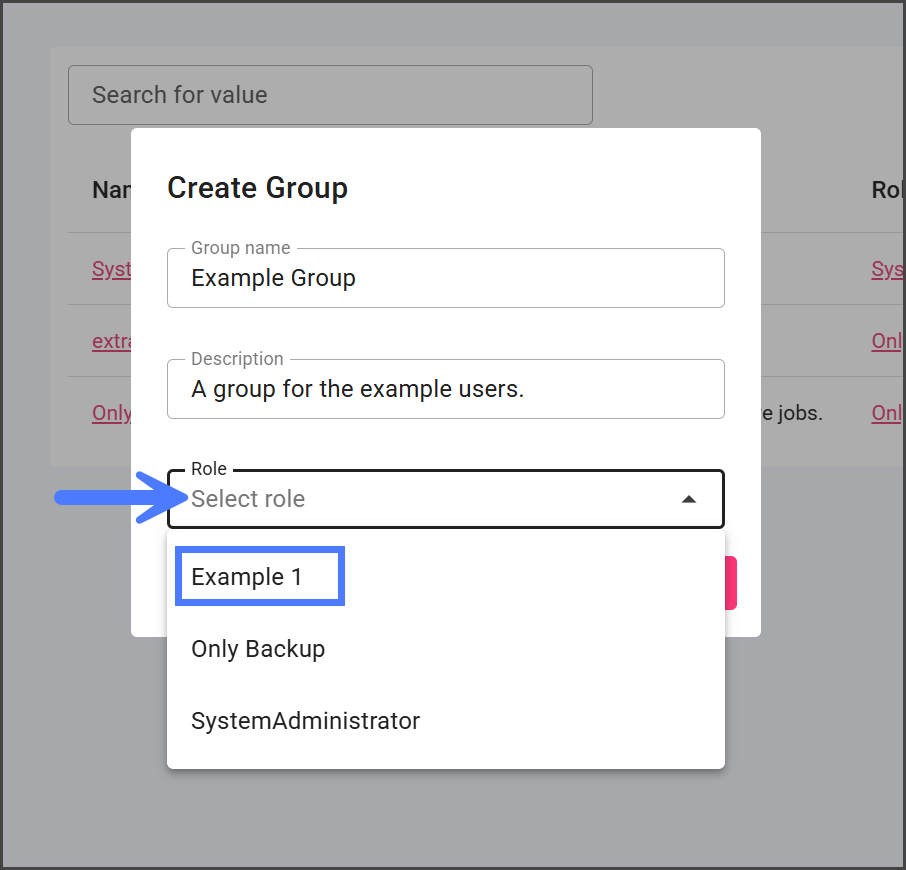The height and width of the screenshot is (870, 906).
Task: Follow the third row's 'Onl' role link
Action: [x=887, y=413]
